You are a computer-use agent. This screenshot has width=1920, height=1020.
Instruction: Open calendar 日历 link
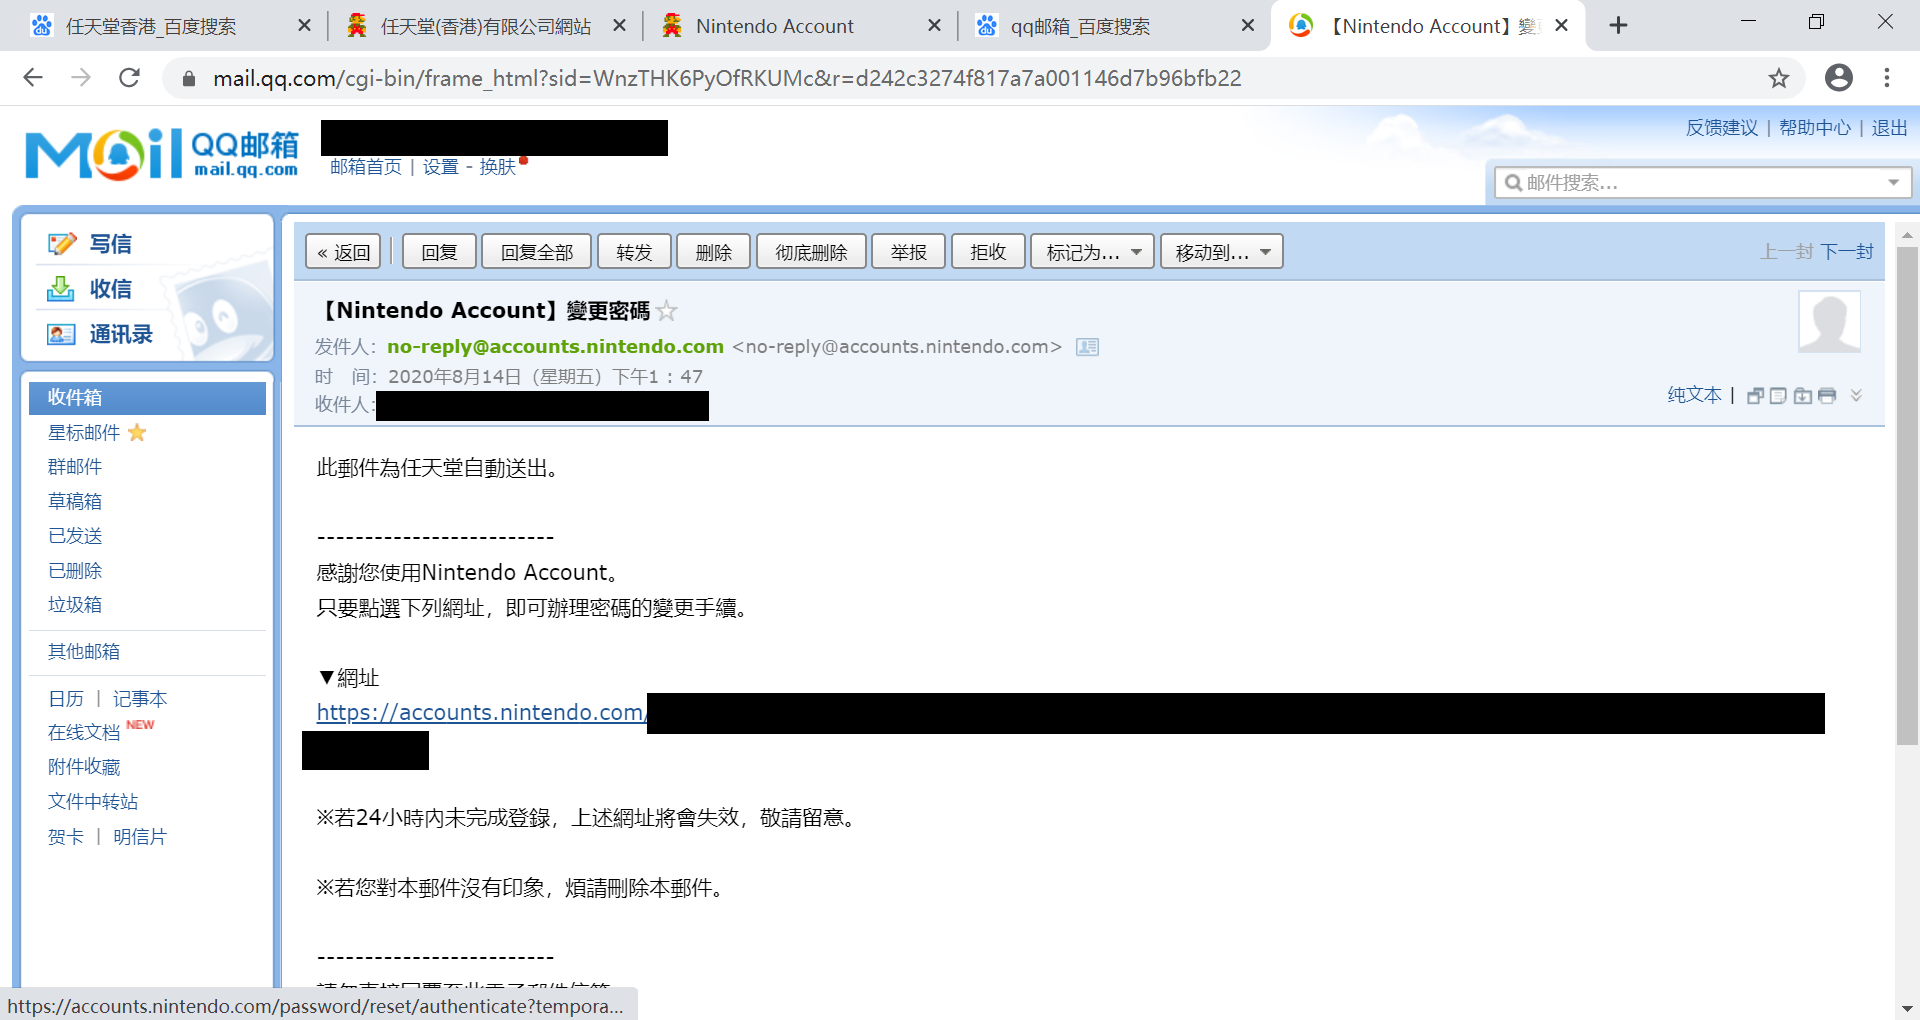[66, 699]
